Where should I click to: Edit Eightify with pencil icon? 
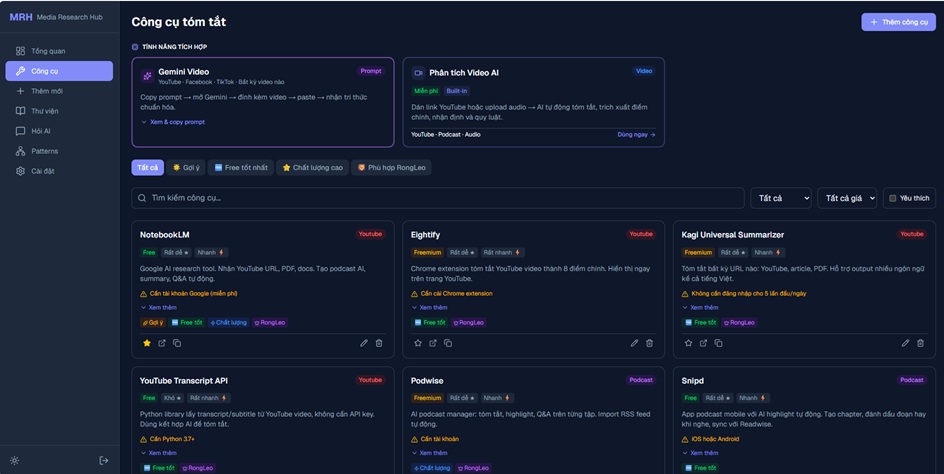click(x=634, y=343)
